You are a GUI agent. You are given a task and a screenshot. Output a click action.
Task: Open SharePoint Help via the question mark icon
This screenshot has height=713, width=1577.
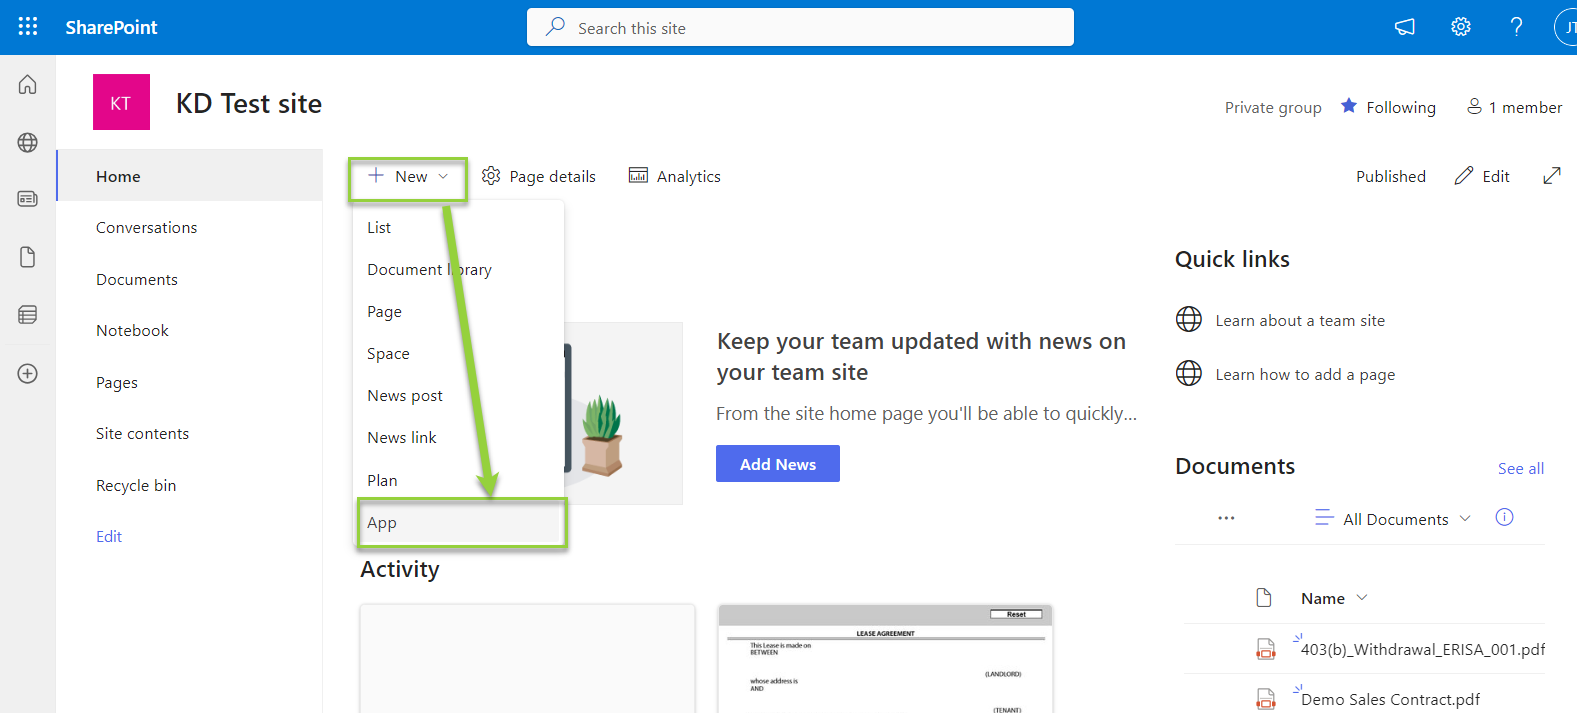click(1515, 27)
